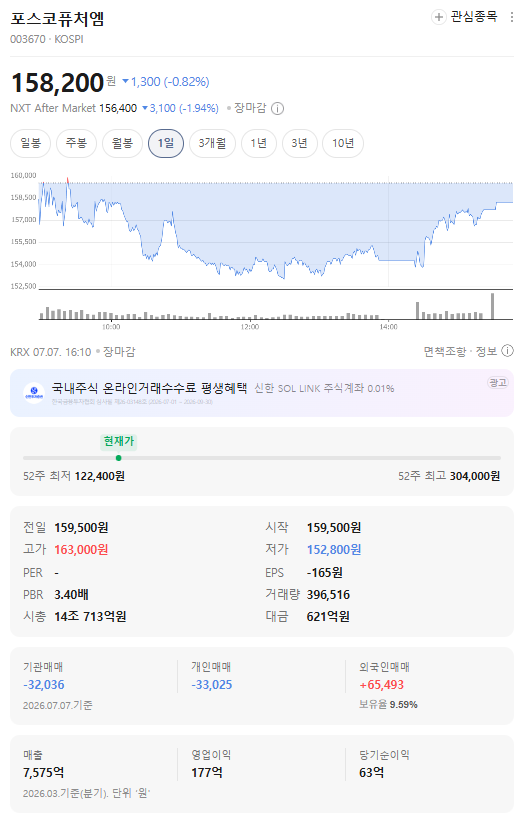Click the KRX 07.07. 16:10 timestamp
The image size is (520, 813).
click(x=51, y=352)
